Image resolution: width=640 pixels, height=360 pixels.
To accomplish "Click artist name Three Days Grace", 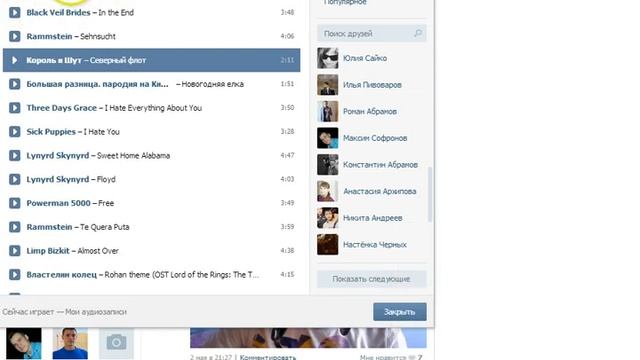I will 62,108.
